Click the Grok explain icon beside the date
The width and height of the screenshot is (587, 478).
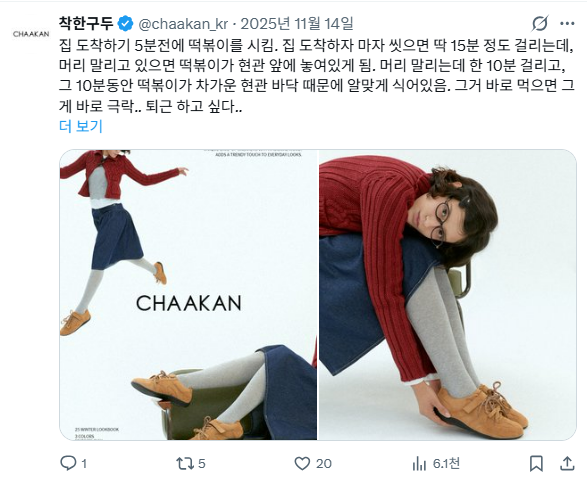tap(540, 24)
